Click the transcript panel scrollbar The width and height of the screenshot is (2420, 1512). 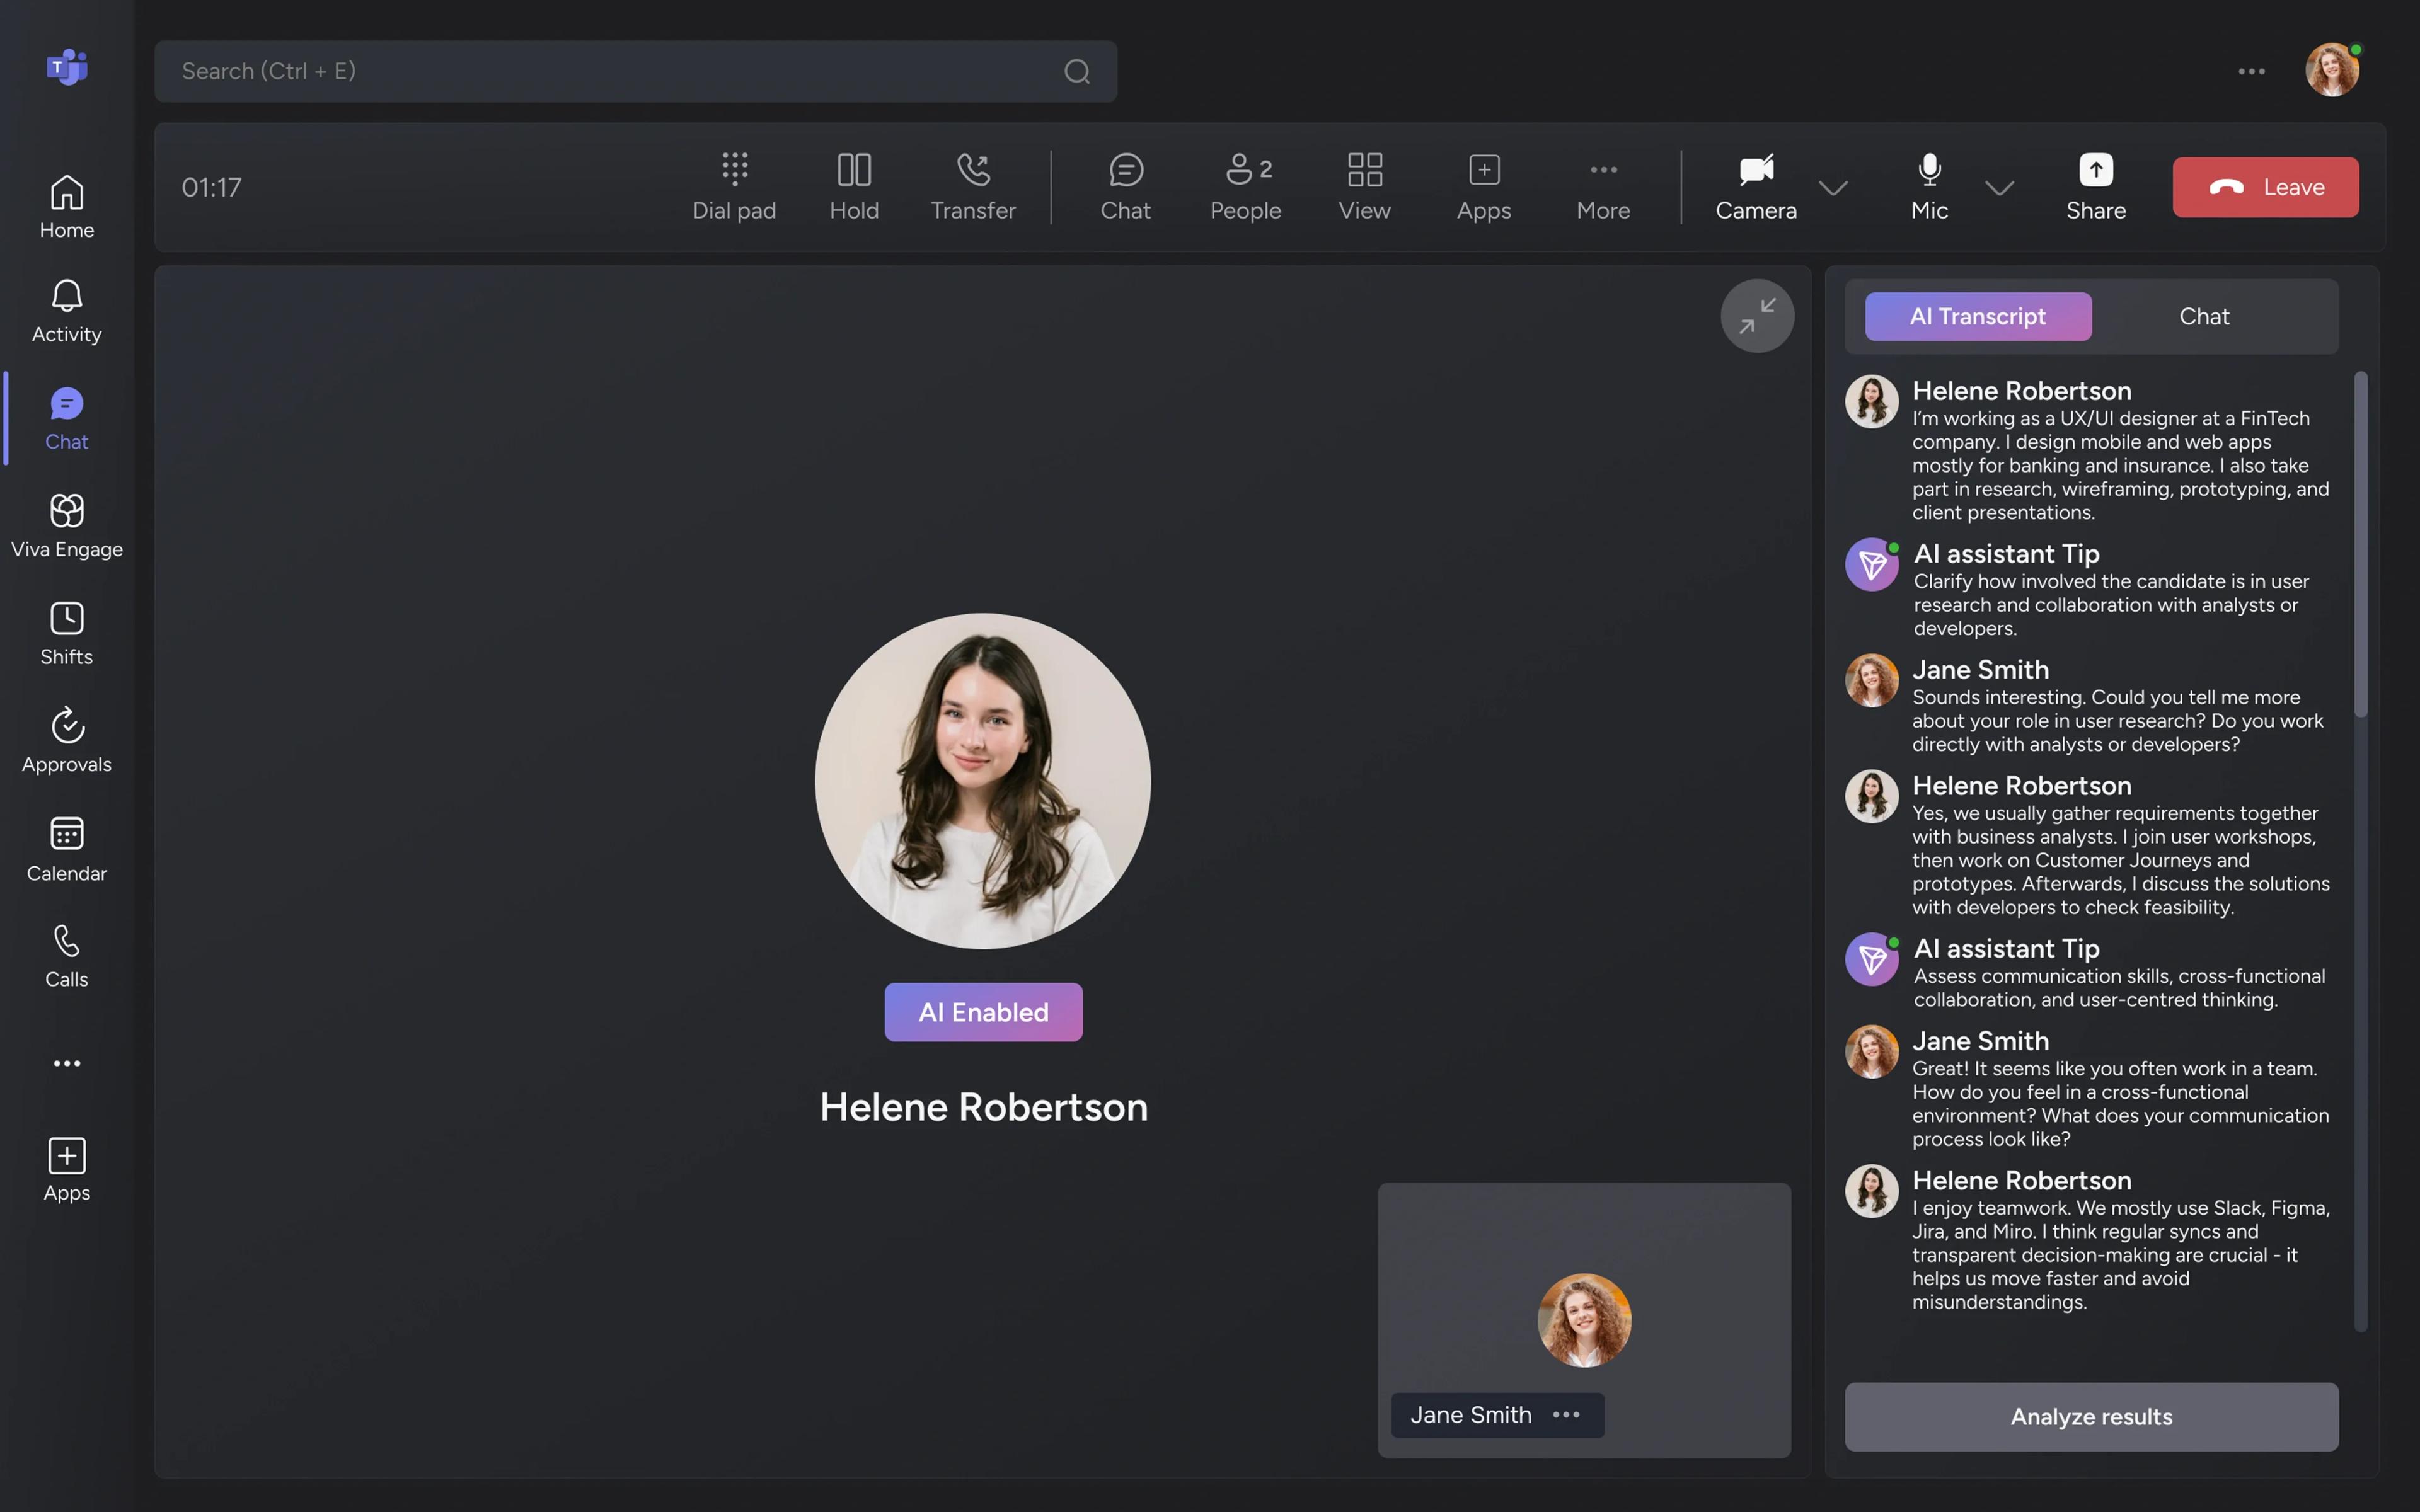(x=2360, y=545)
